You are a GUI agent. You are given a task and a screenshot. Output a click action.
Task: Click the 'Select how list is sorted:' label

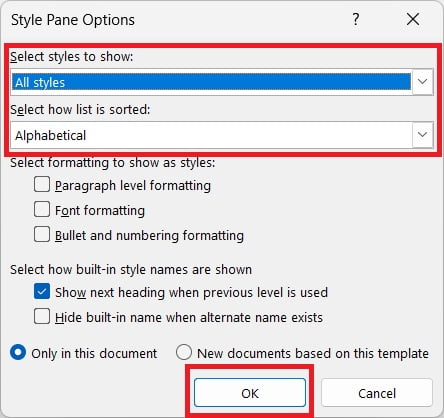click(80, 109)
